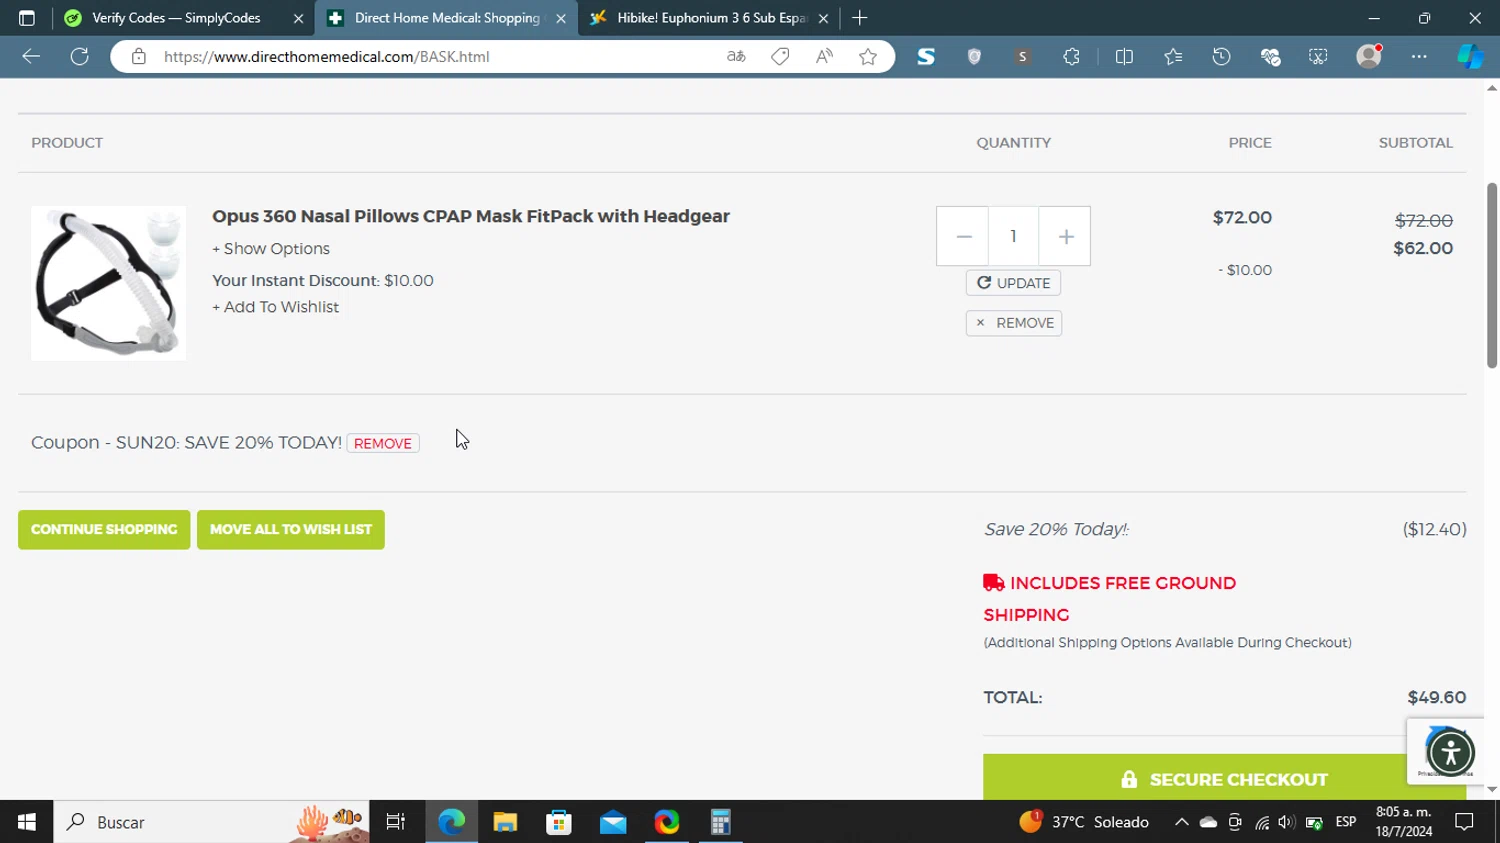The image size is (1500, 843).
Task: Open the purple S extension icon
Action: point(1022,57)
